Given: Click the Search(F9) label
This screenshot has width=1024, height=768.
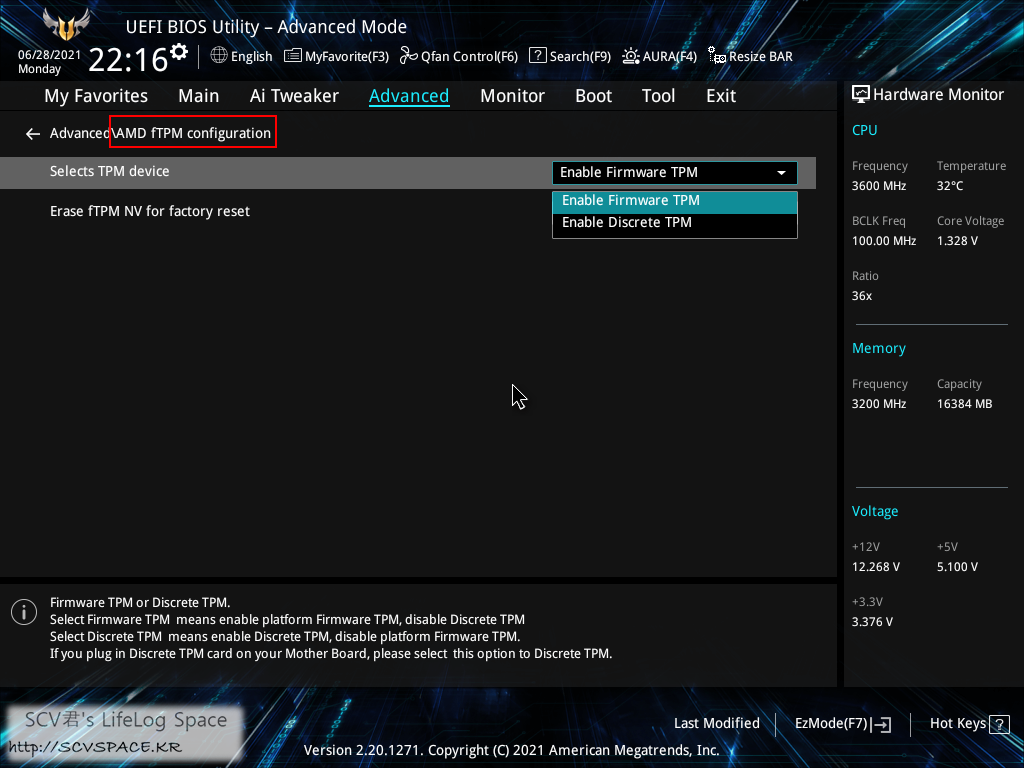Looking at the screenshot, I should [x=580, y=57].
